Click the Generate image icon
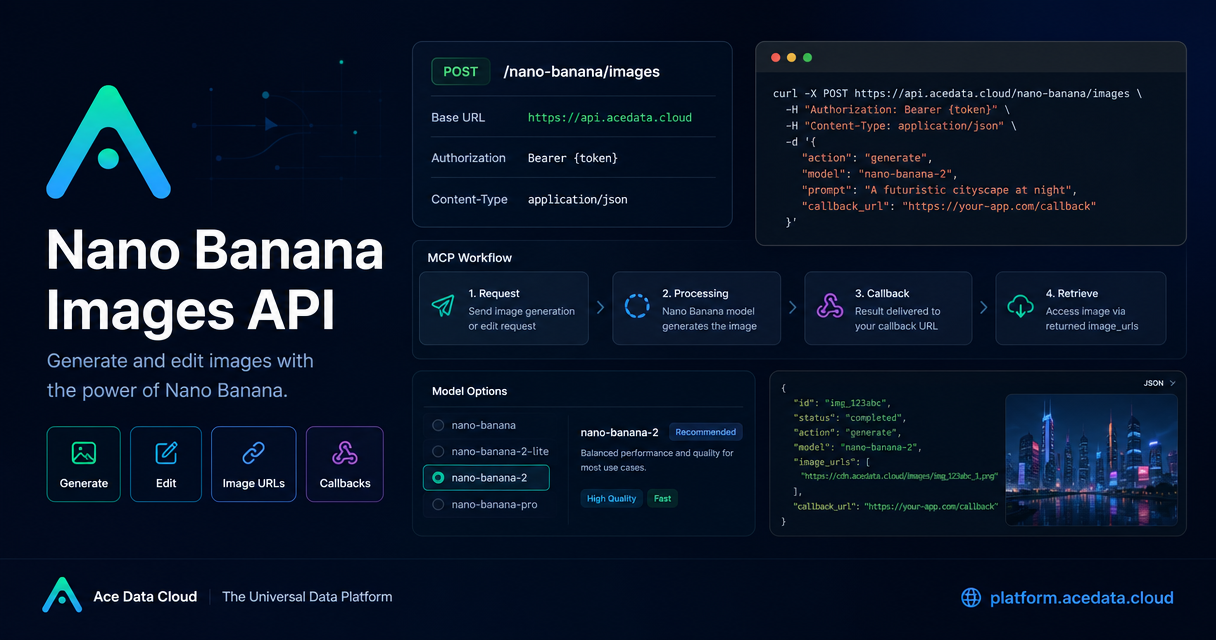This screenshot has height=640, width=1216. pos(84,453)
